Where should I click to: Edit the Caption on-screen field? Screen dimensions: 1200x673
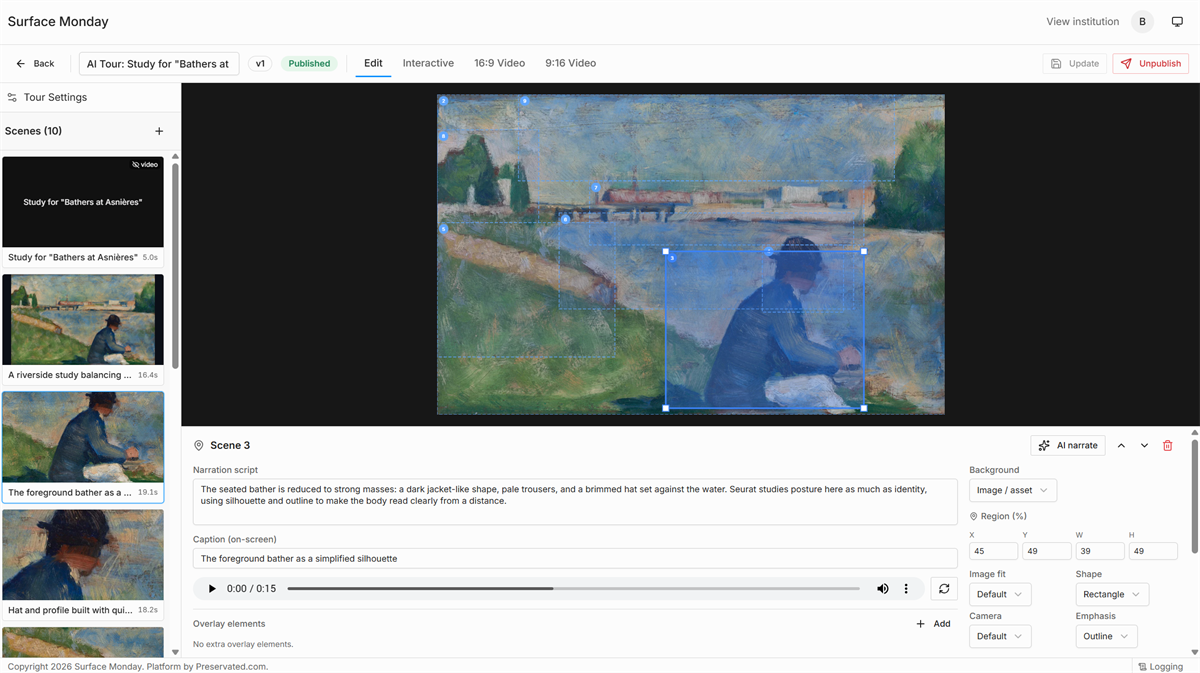point(575,558)
